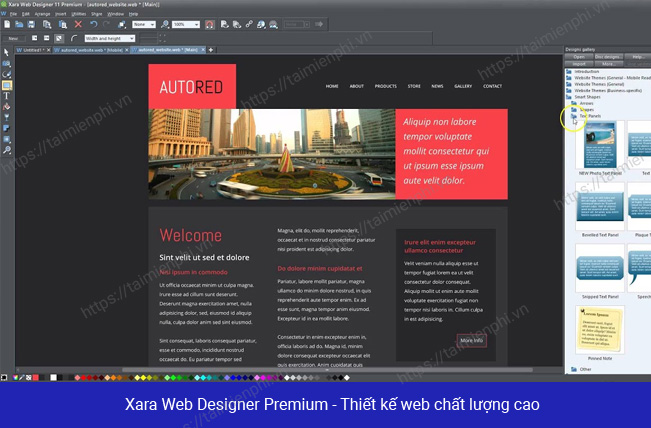Select the Photo tool in left toolbar
This screenshot has width=651, height=428.
(6, 64)
